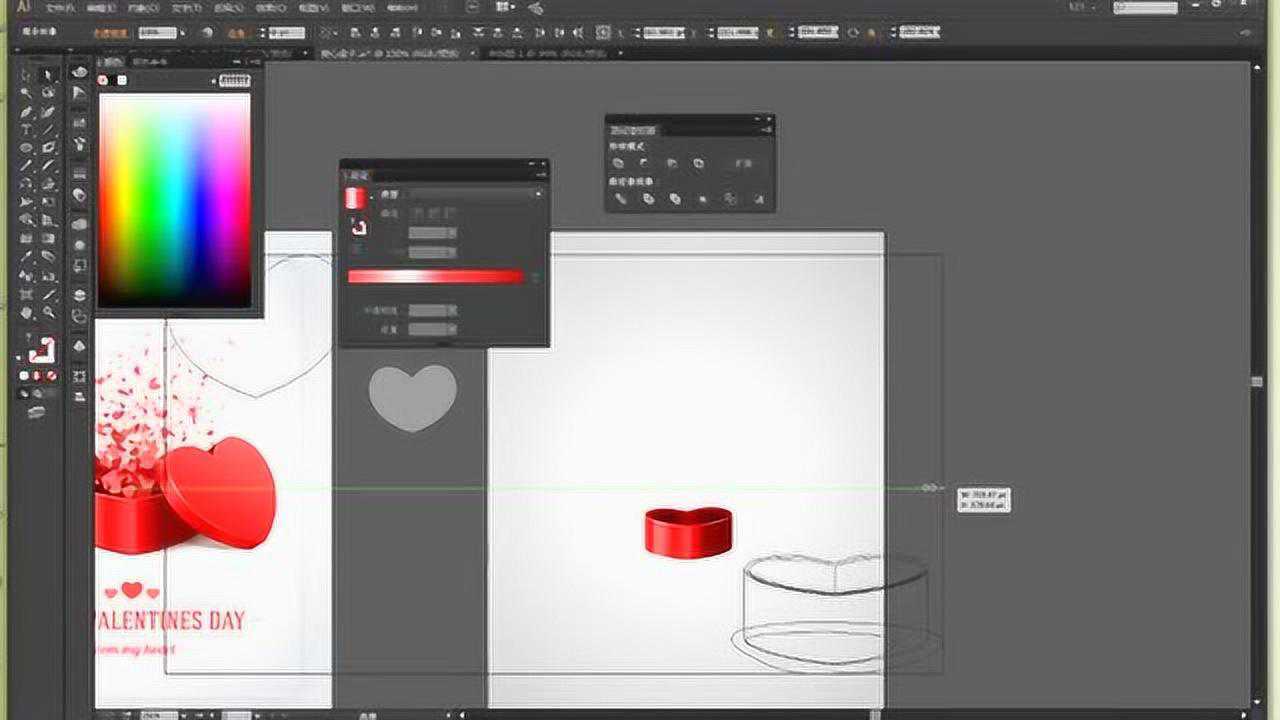Click Divide in Pathfinder panel
Viewport: 1280px width, 720px height.
coord(620,198)
